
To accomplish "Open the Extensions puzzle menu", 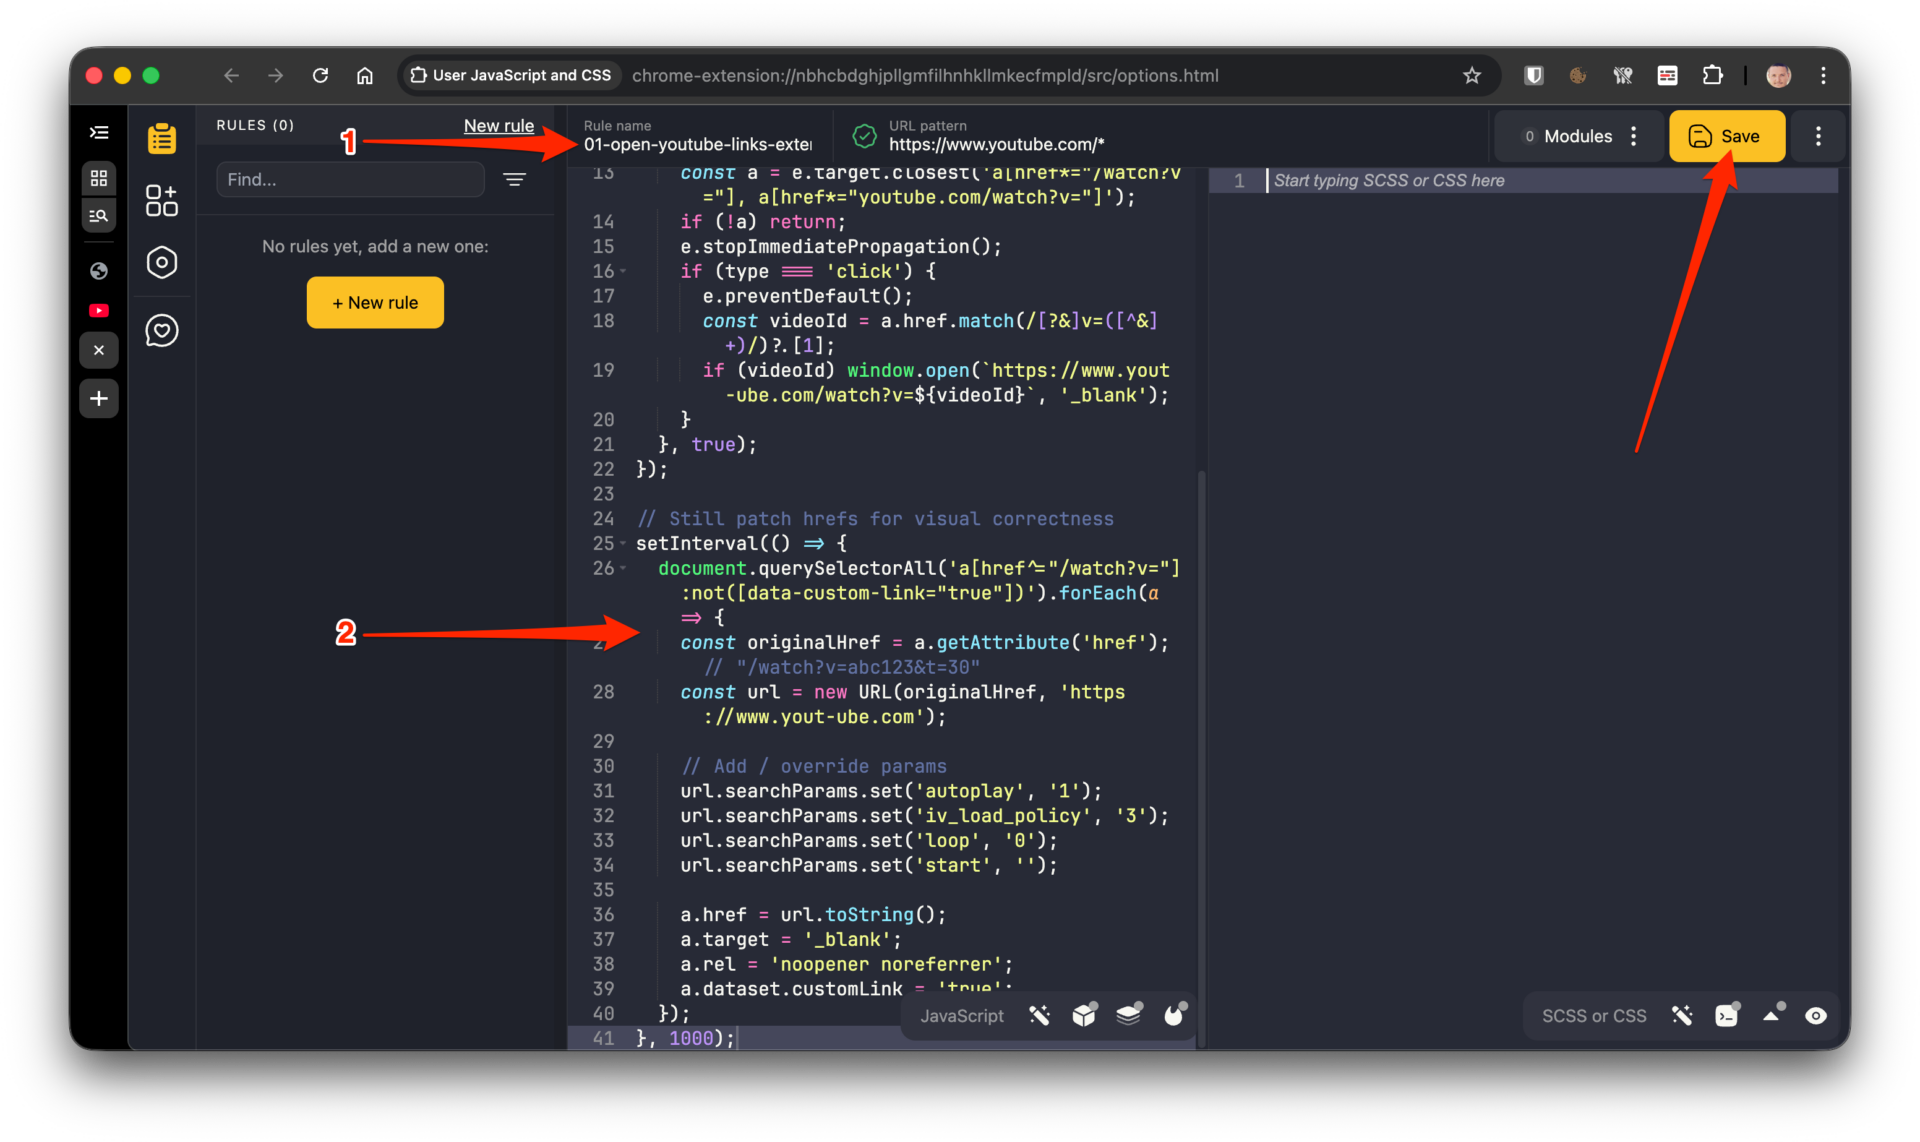I will [1712, 75].
